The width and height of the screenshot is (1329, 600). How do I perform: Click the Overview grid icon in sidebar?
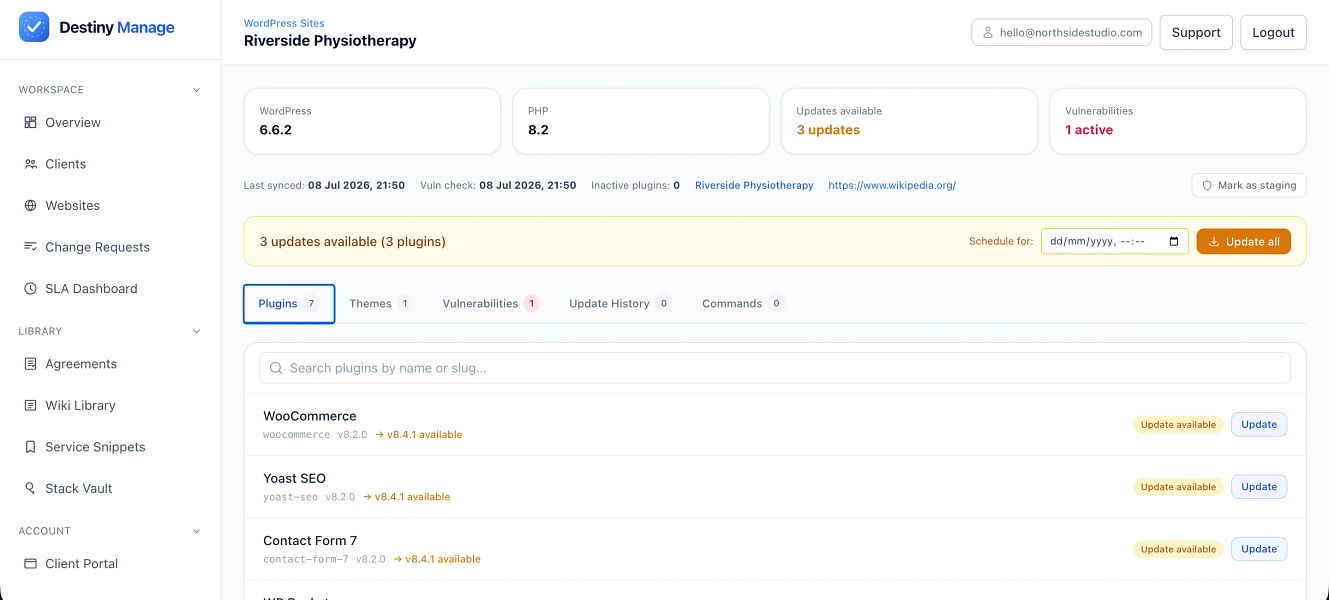(30, 122)
